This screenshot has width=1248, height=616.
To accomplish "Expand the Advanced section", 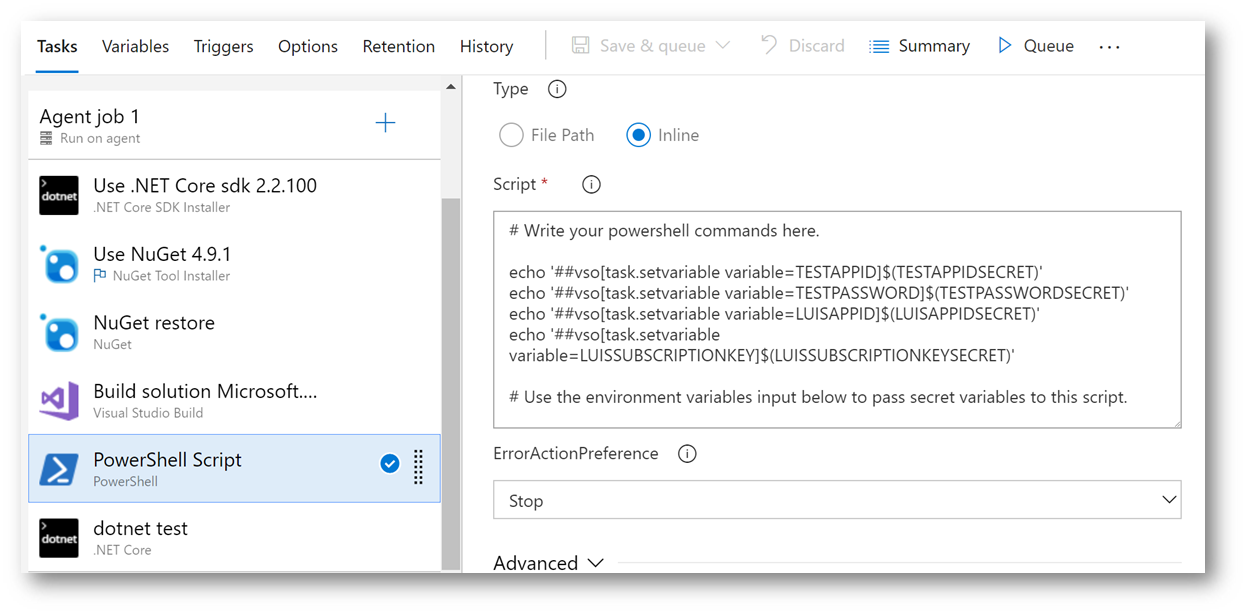I will 548,563.
